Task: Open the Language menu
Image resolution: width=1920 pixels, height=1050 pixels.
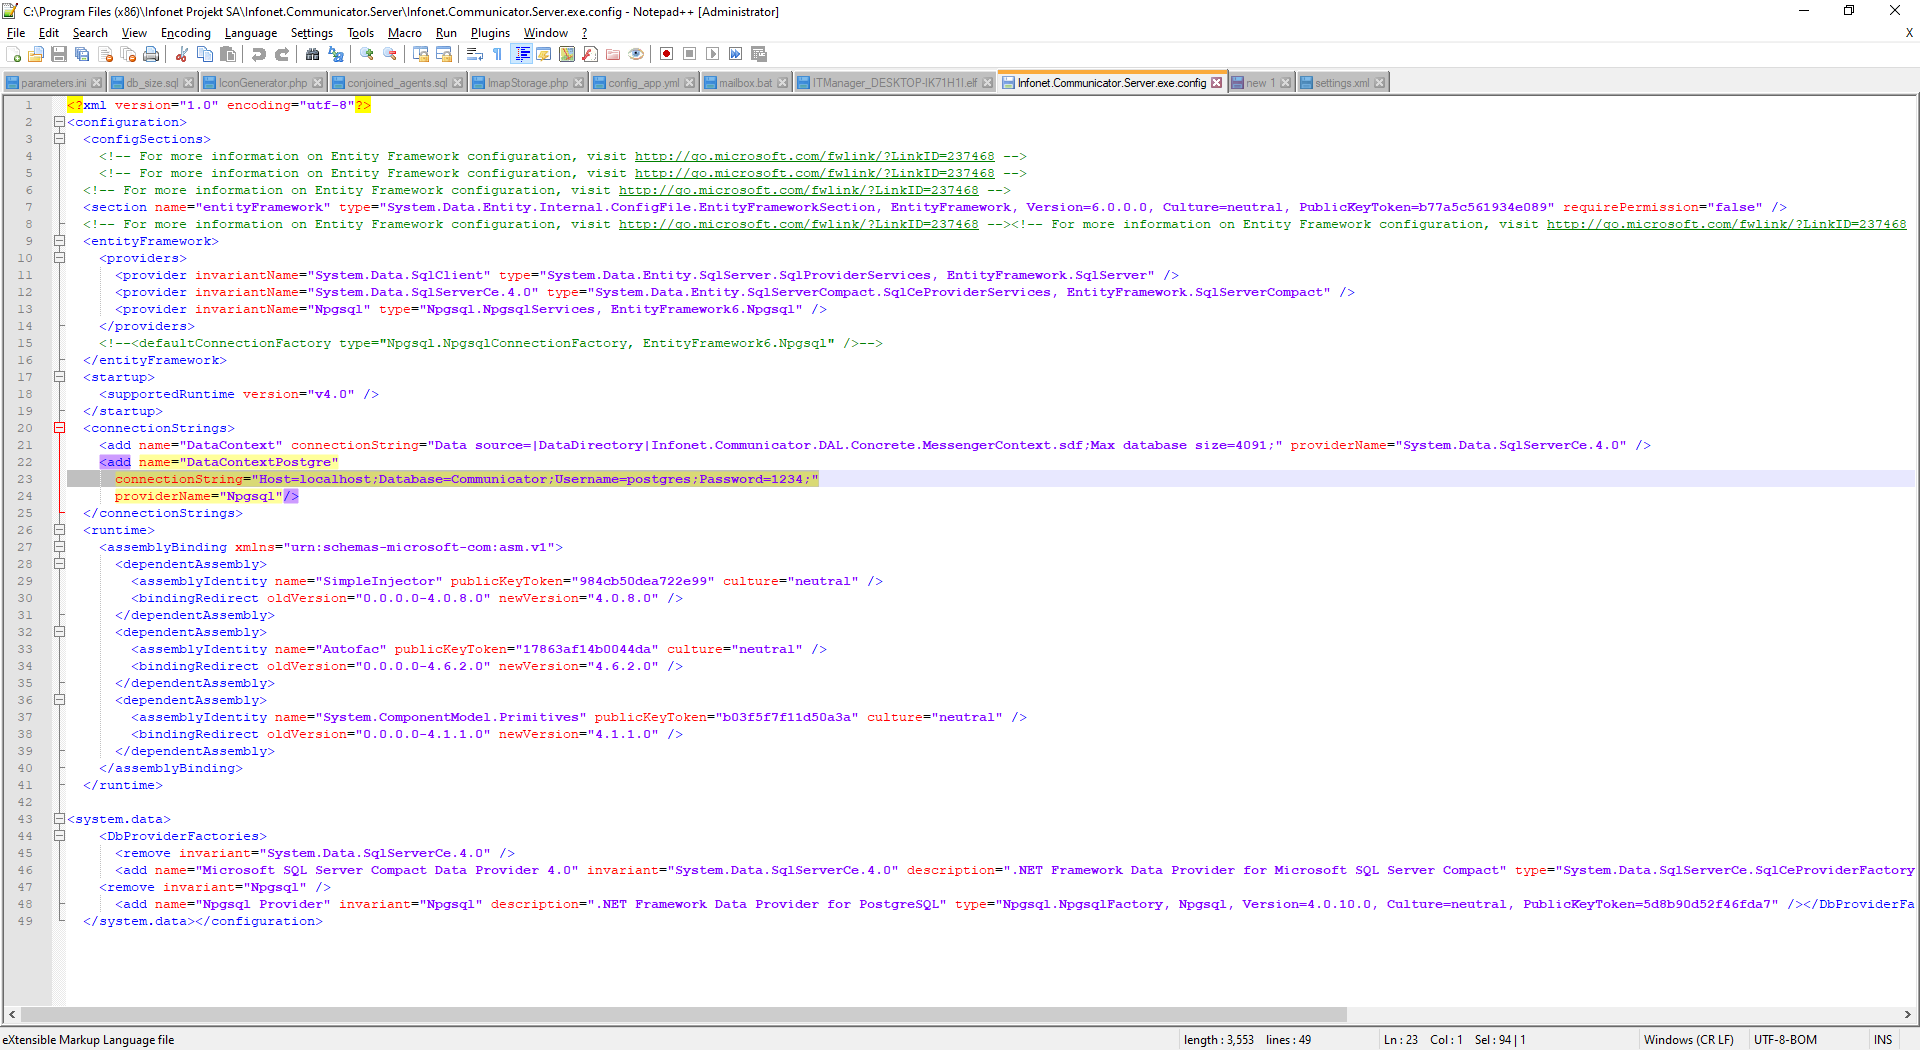Action: 251,33
